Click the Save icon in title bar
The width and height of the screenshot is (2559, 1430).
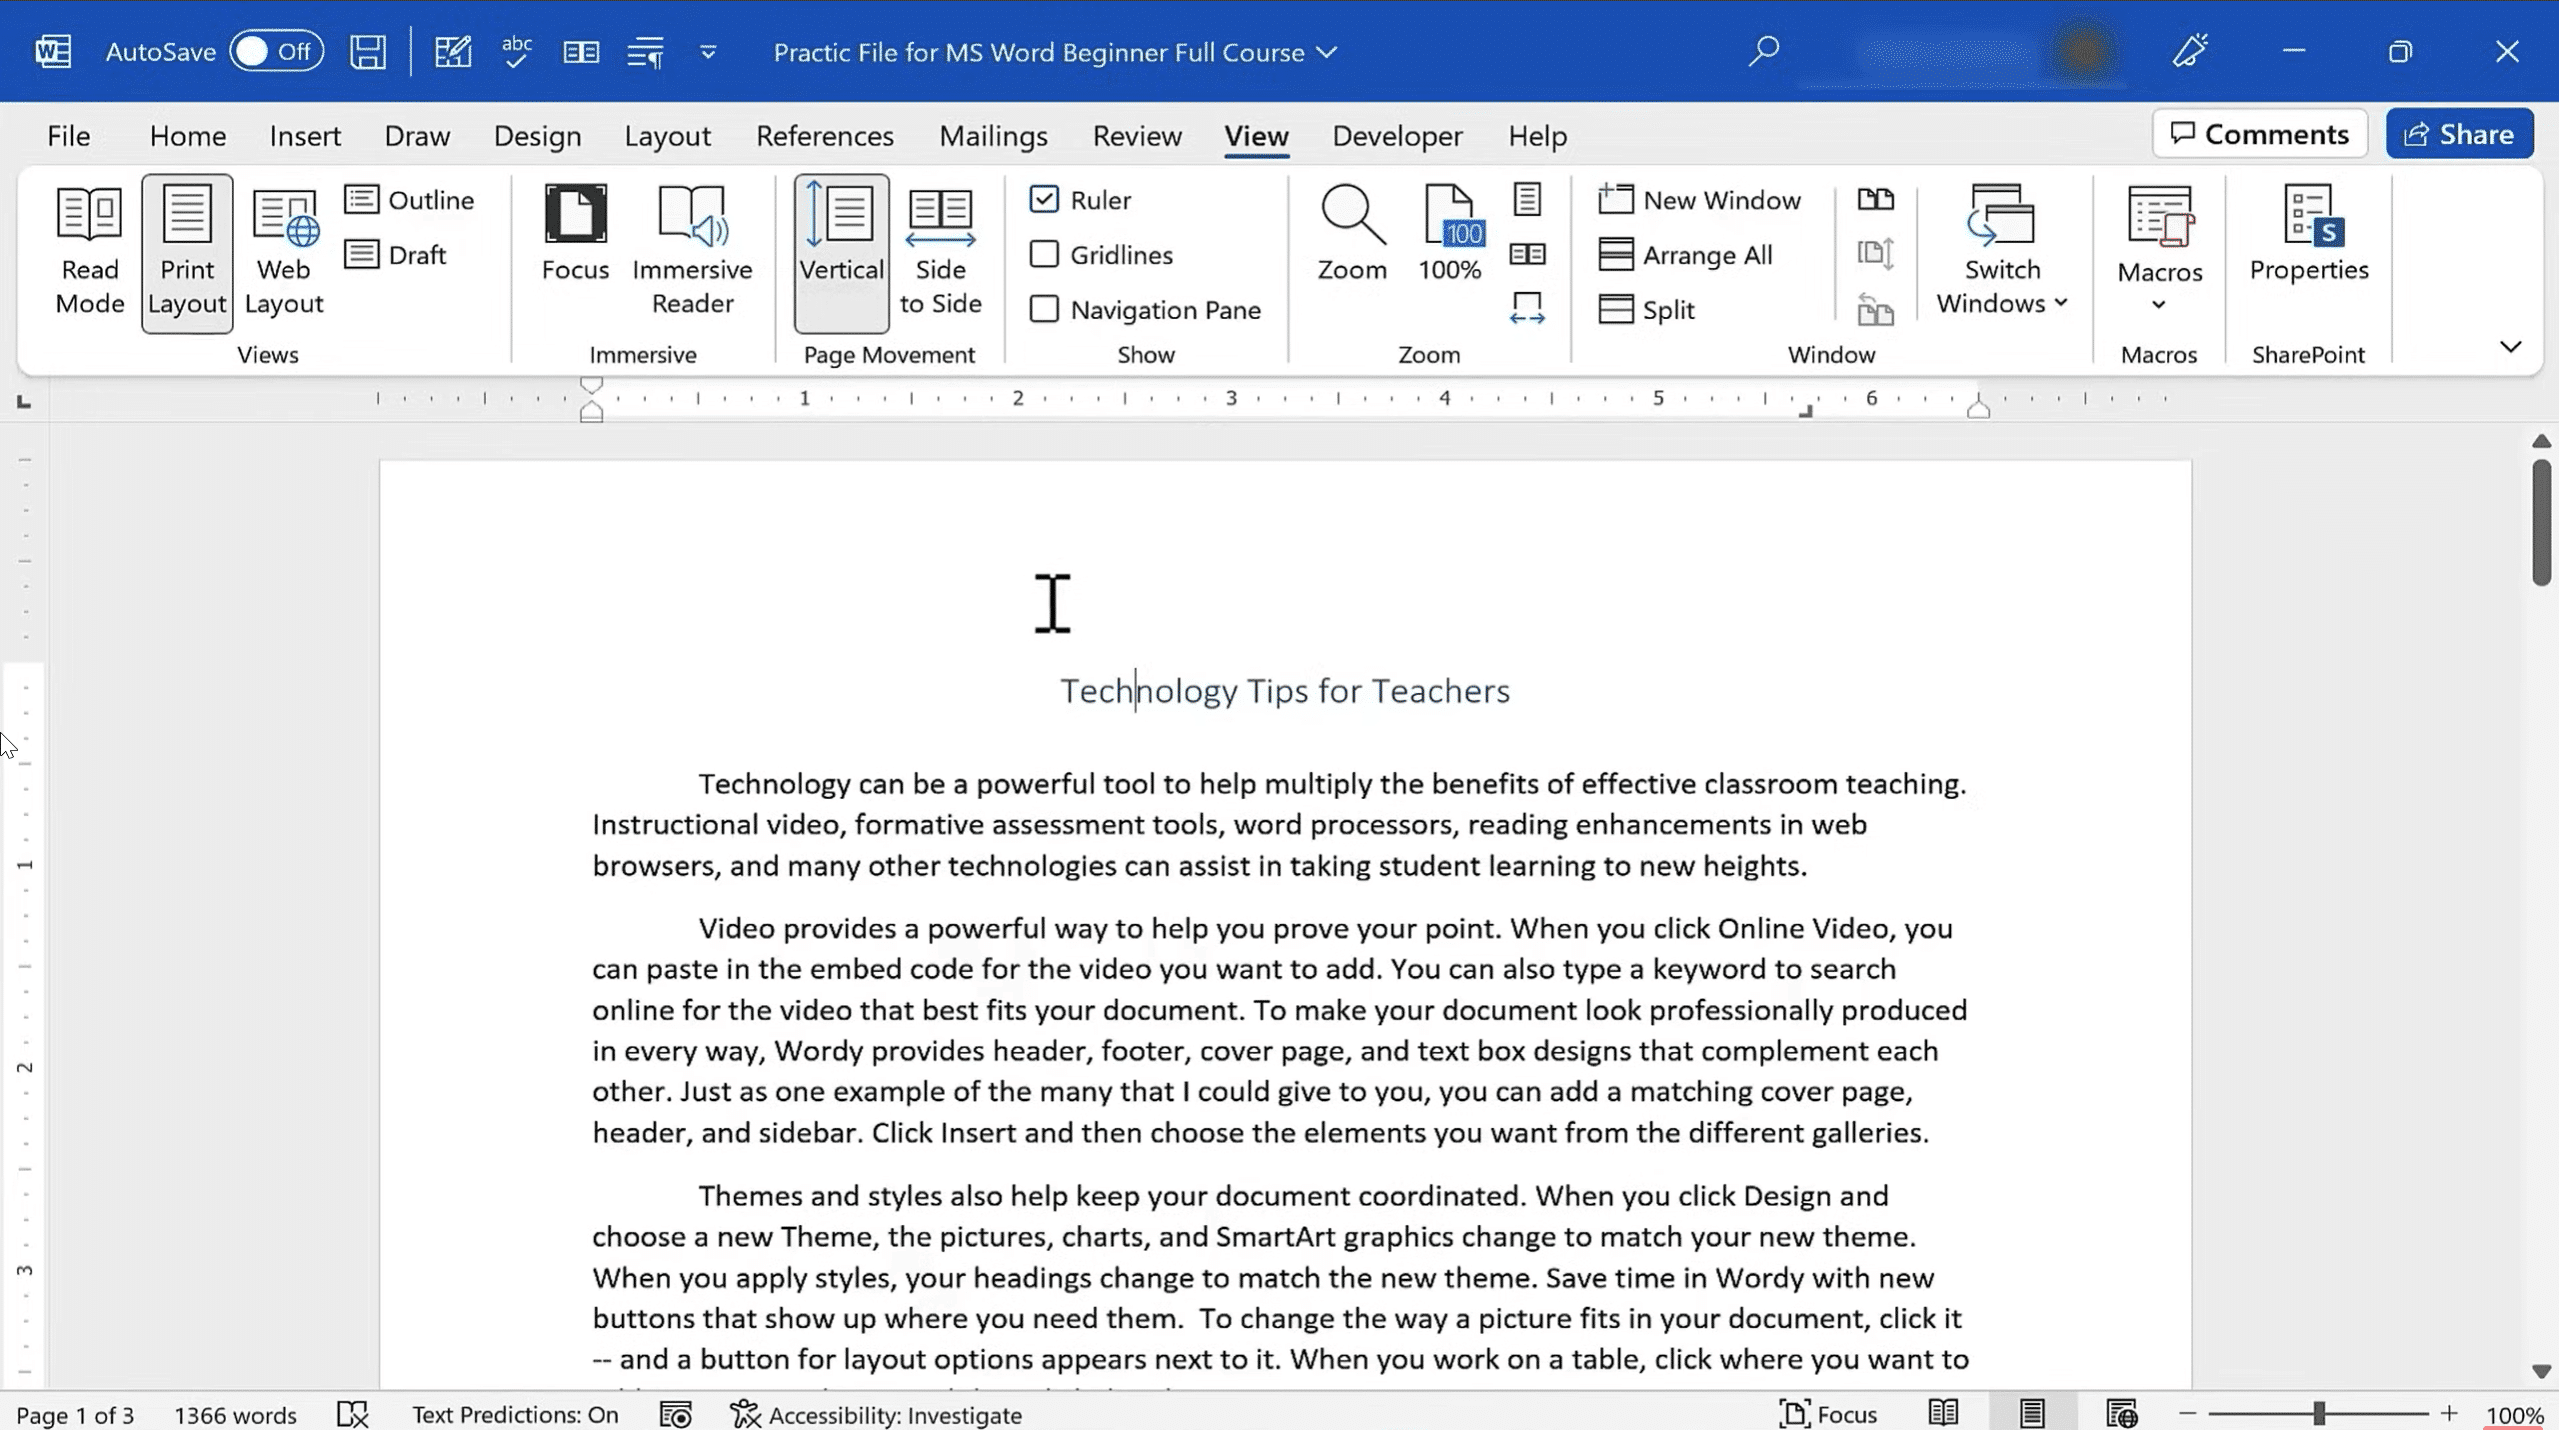[367, 52]
